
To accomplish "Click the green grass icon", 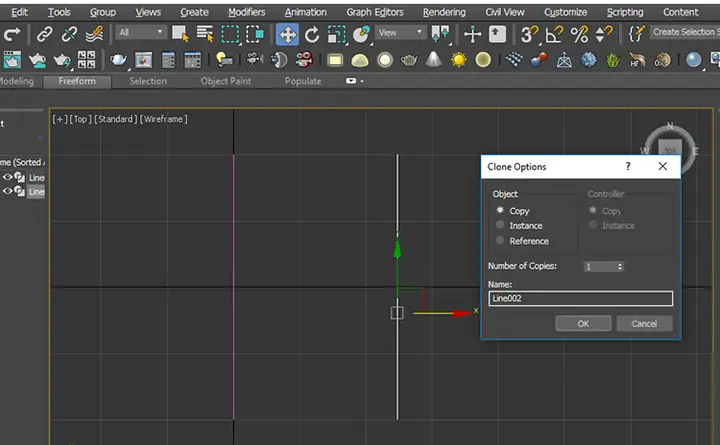I will click(613, 60).
